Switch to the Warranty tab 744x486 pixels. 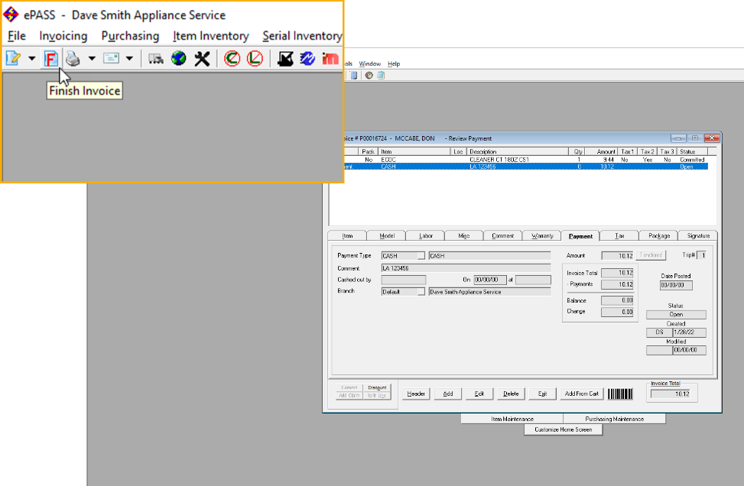point(541,236)
